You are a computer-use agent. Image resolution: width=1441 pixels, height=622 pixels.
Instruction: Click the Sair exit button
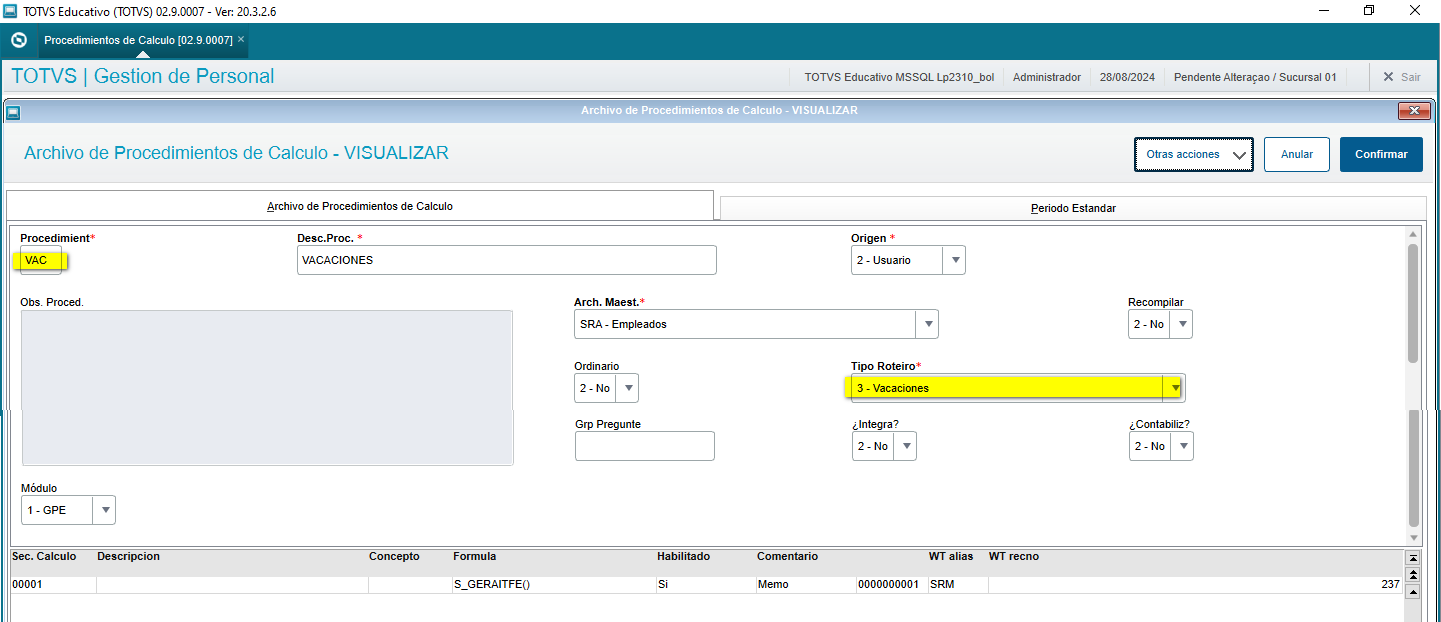(x=1401, y=77)
